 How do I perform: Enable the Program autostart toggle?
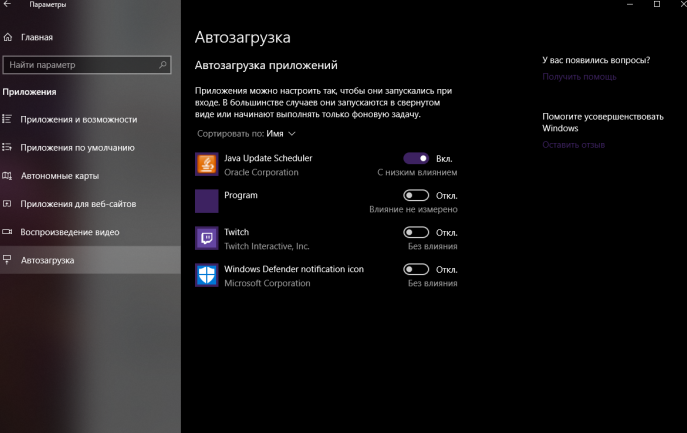(416, 195)
